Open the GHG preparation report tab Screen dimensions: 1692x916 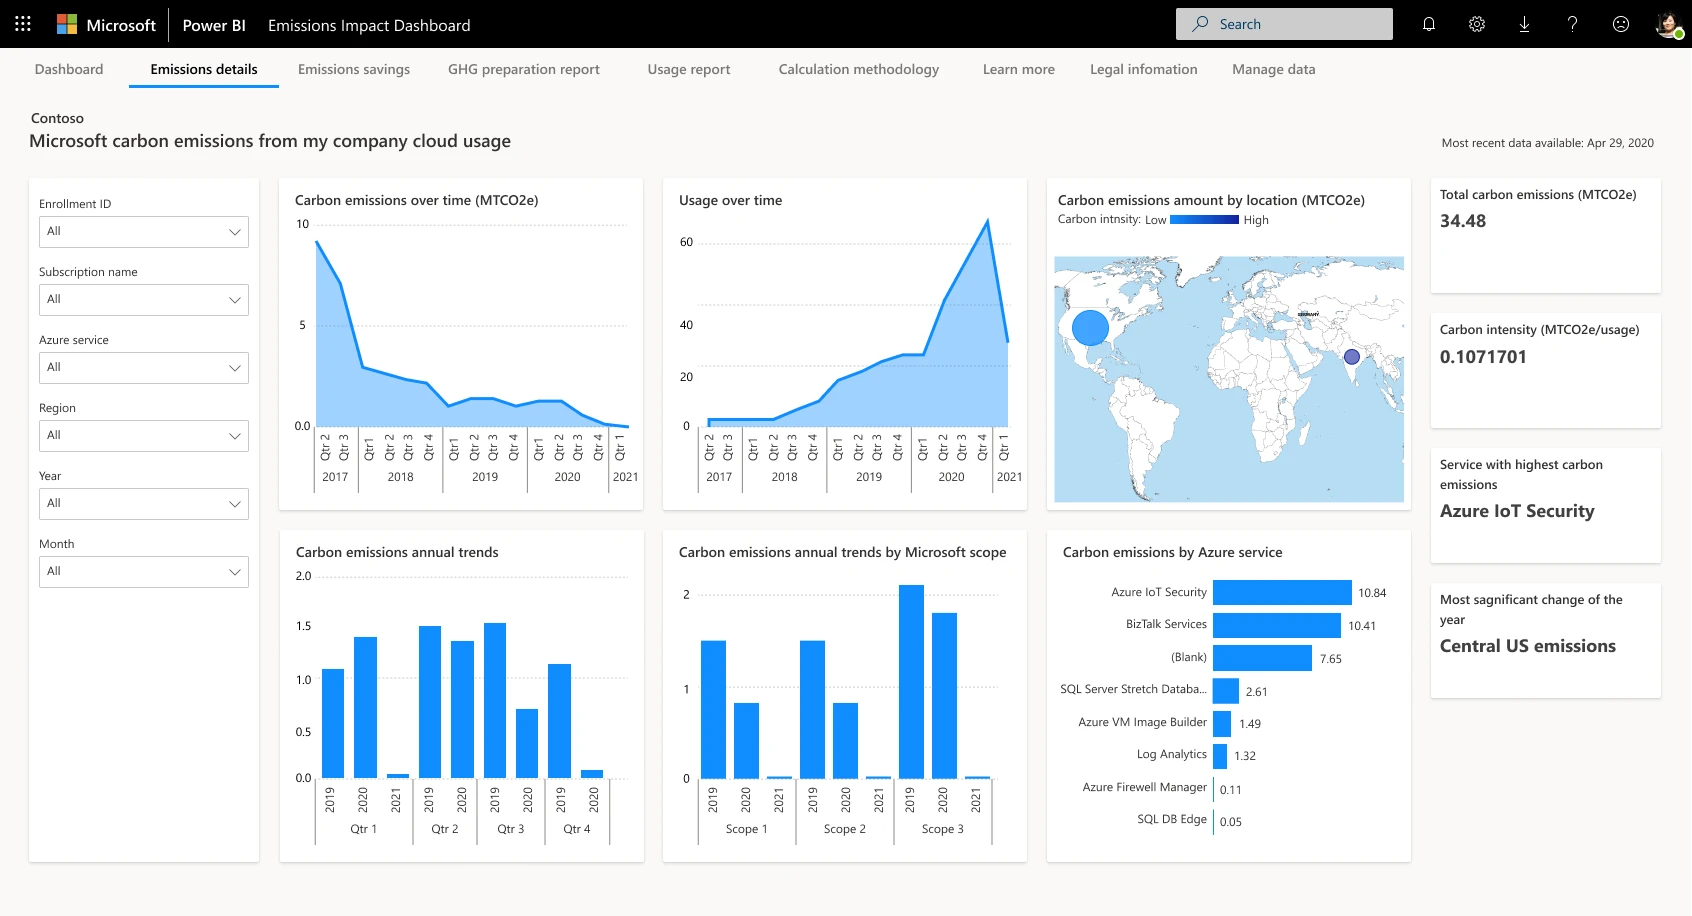pos(523,69)
